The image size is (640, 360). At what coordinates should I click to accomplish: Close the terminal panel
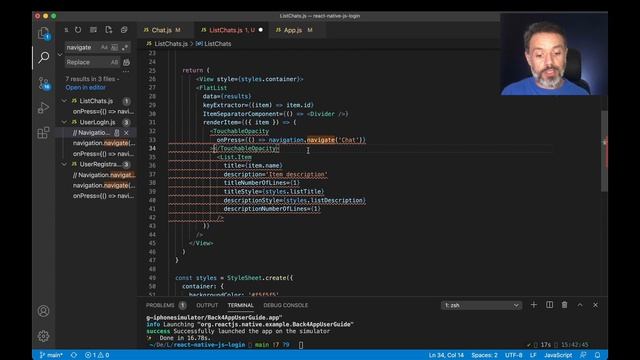tap(596, 305)
